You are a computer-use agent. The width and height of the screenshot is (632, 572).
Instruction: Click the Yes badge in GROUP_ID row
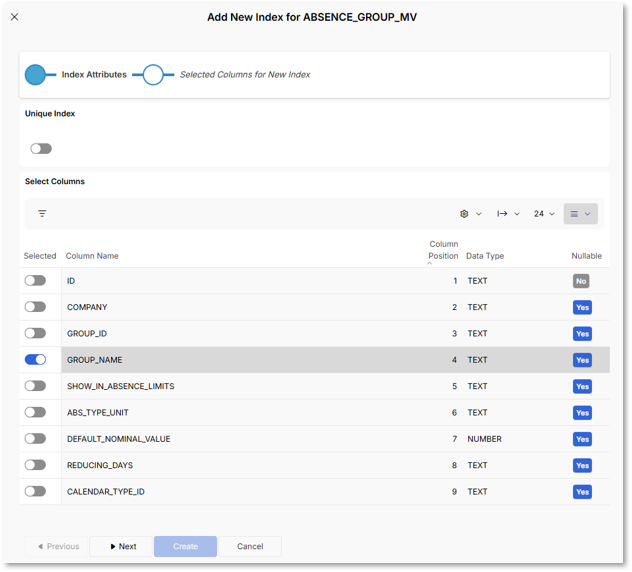tap(582, 334)
